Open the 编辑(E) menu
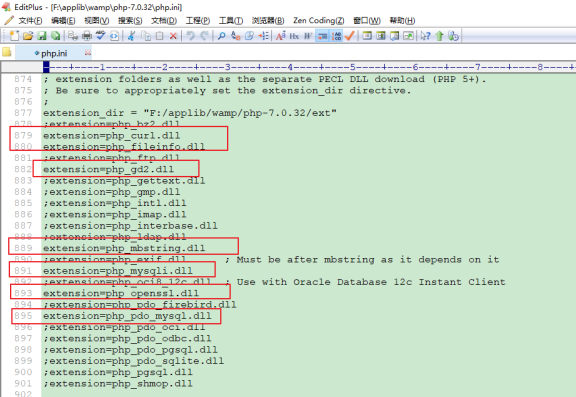 coord(63,21)
